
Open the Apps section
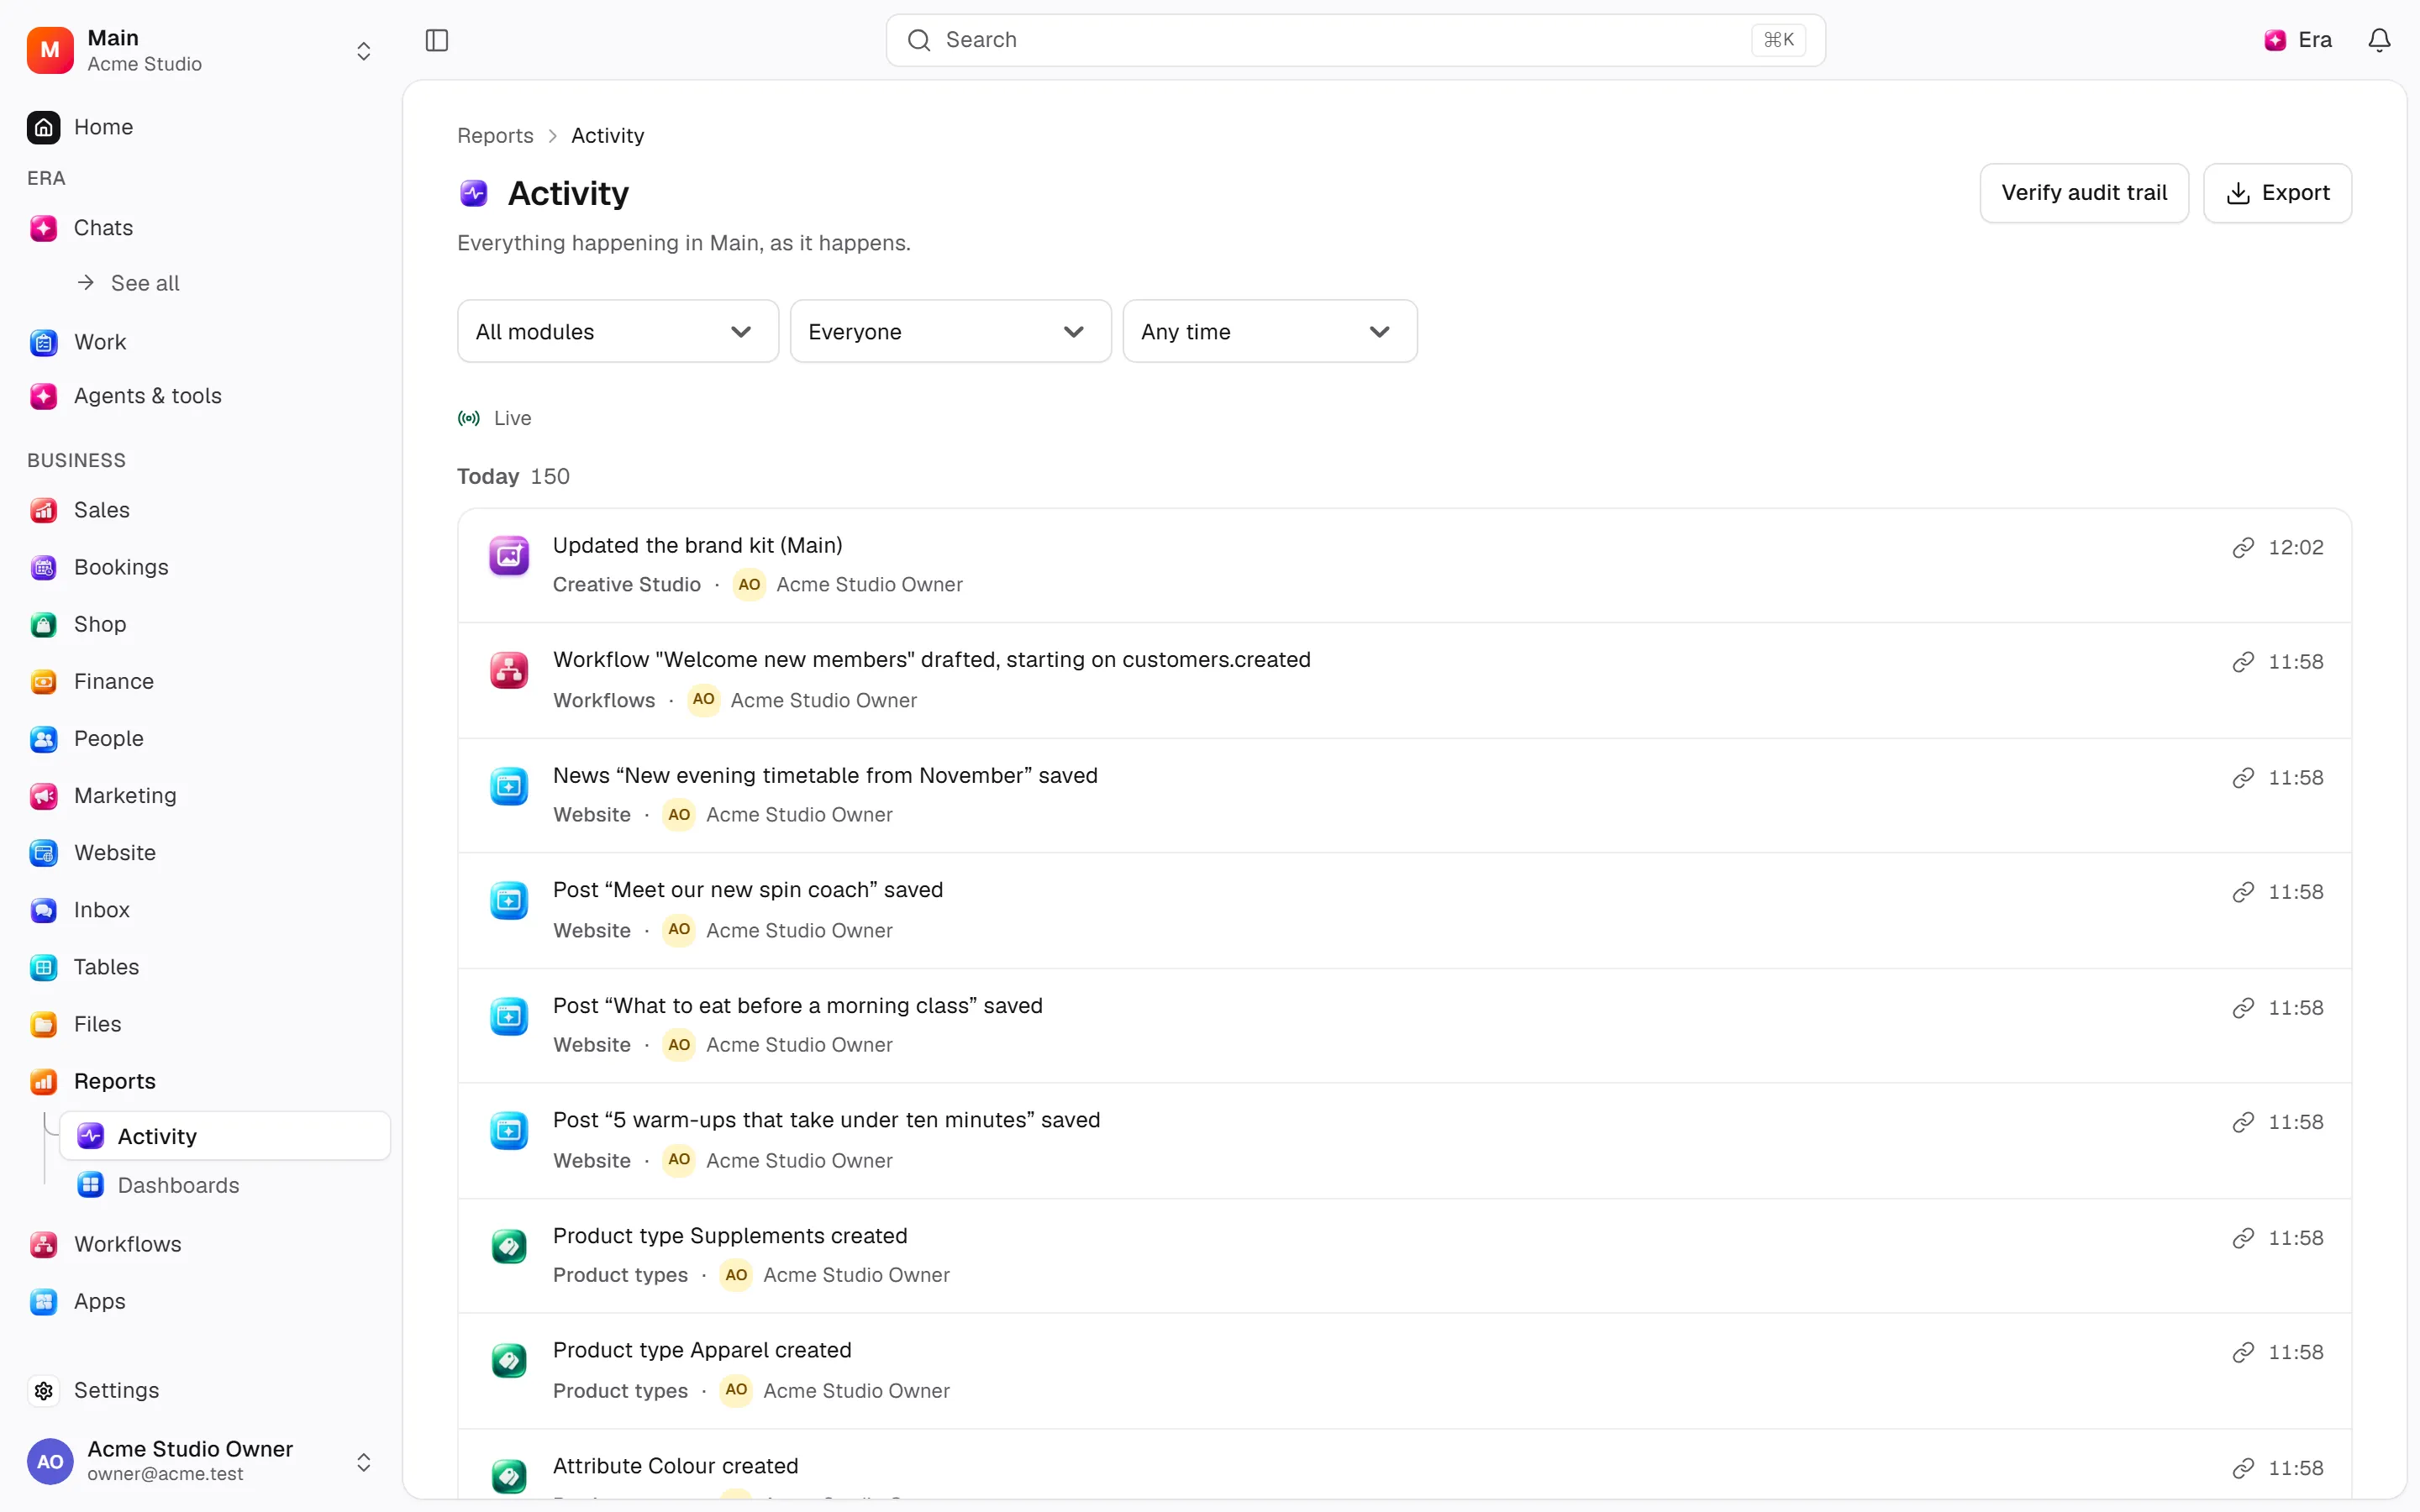coord(200,1301)
